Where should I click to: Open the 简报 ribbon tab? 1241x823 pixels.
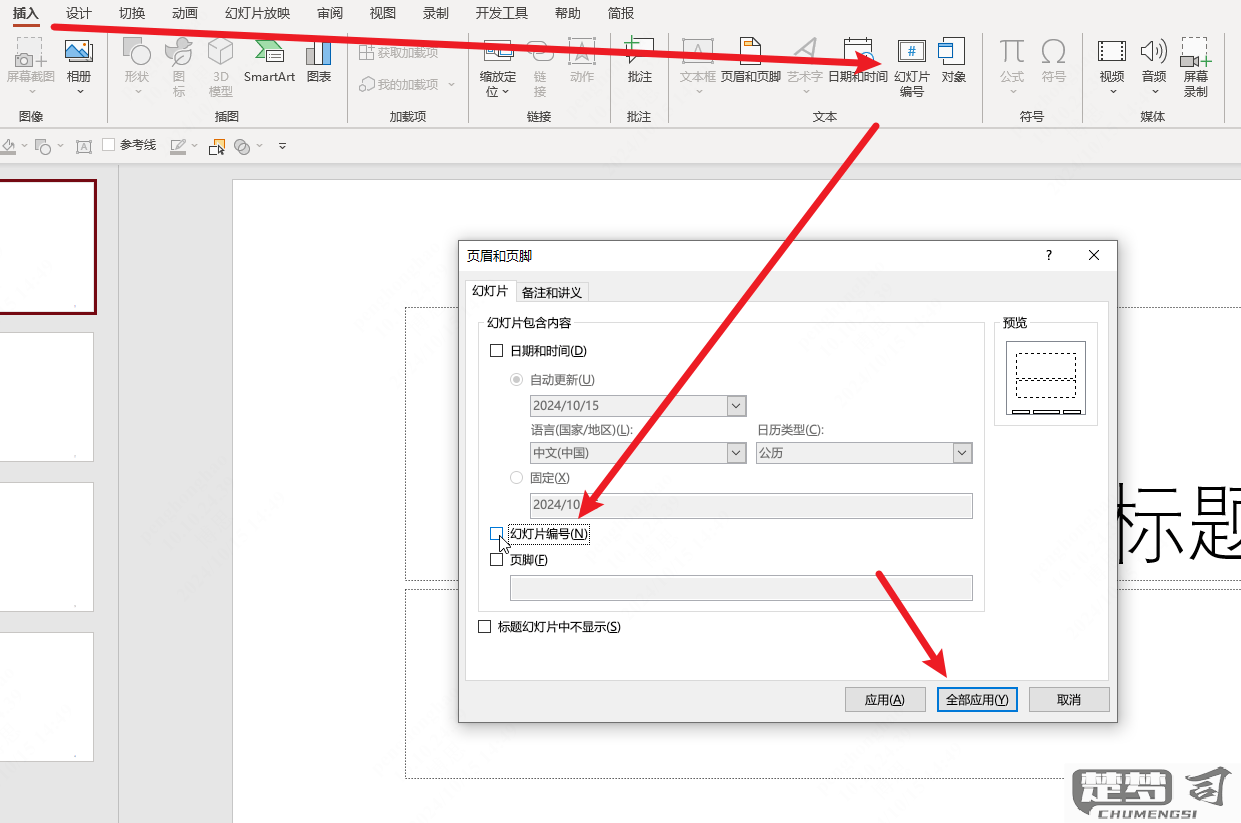[621, 13]
